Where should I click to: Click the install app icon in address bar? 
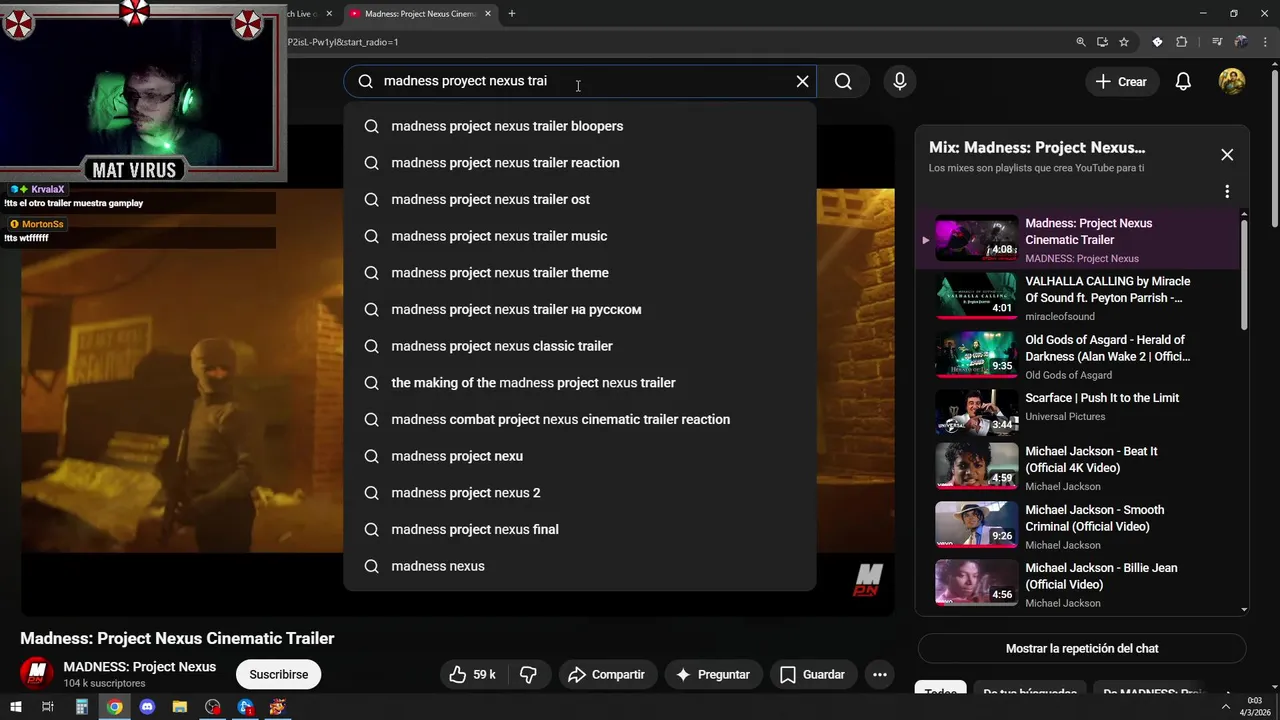pos(1102,42)
